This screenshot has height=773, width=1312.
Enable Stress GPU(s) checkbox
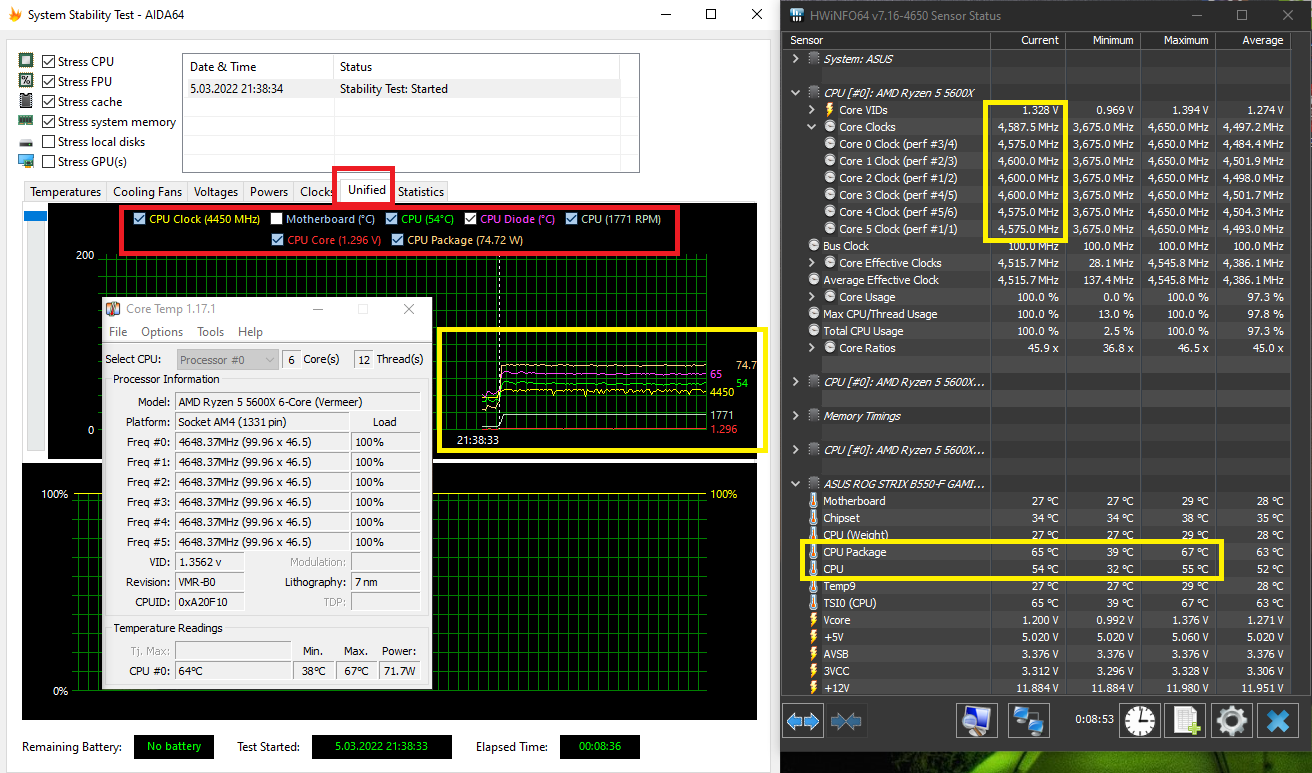click(x=48, y=161)
